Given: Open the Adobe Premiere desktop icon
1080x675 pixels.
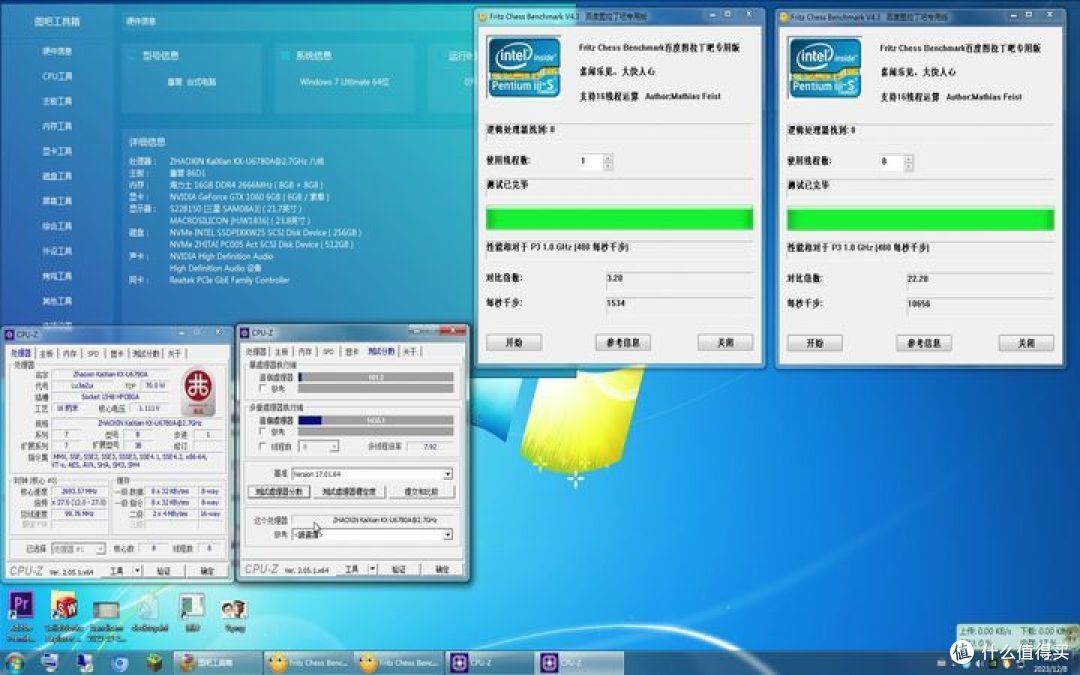Looking at the screenshot, I should (x=21, y=608).
